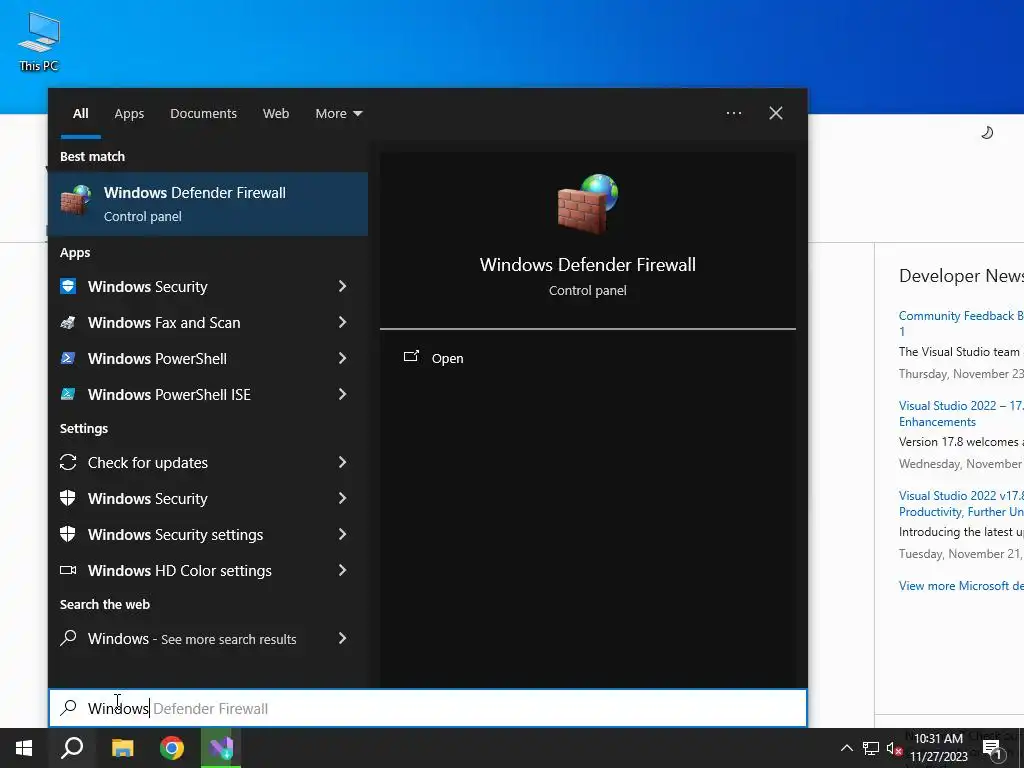Click the Visual Studio Installer taskbar icon
Image resolution: width=1024 pixels, height=768 pixels.
coord(221,748)
